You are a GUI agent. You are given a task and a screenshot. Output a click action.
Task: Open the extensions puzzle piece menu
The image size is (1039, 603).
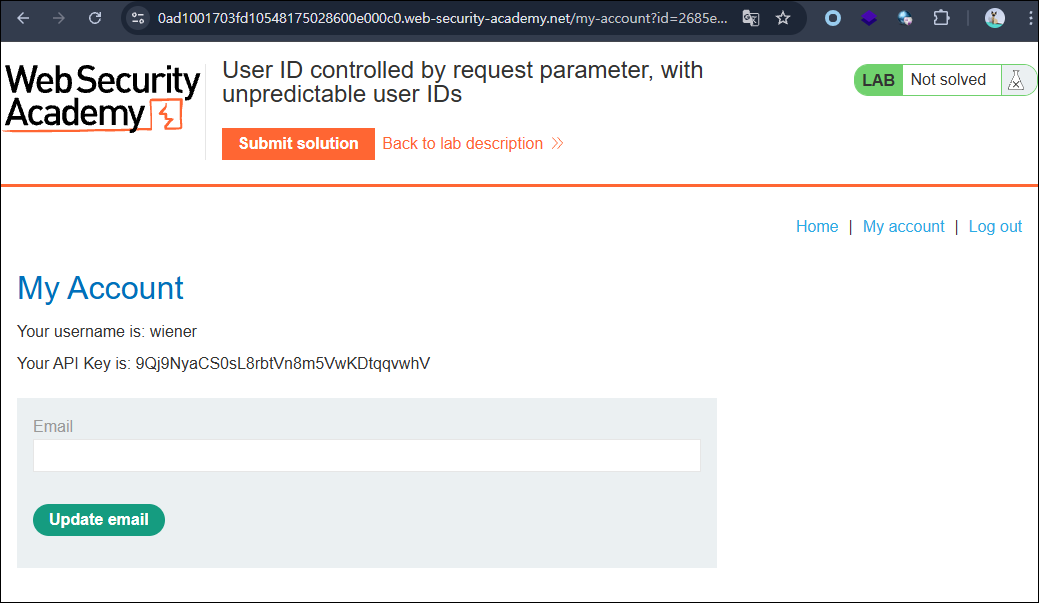[941, 18]
